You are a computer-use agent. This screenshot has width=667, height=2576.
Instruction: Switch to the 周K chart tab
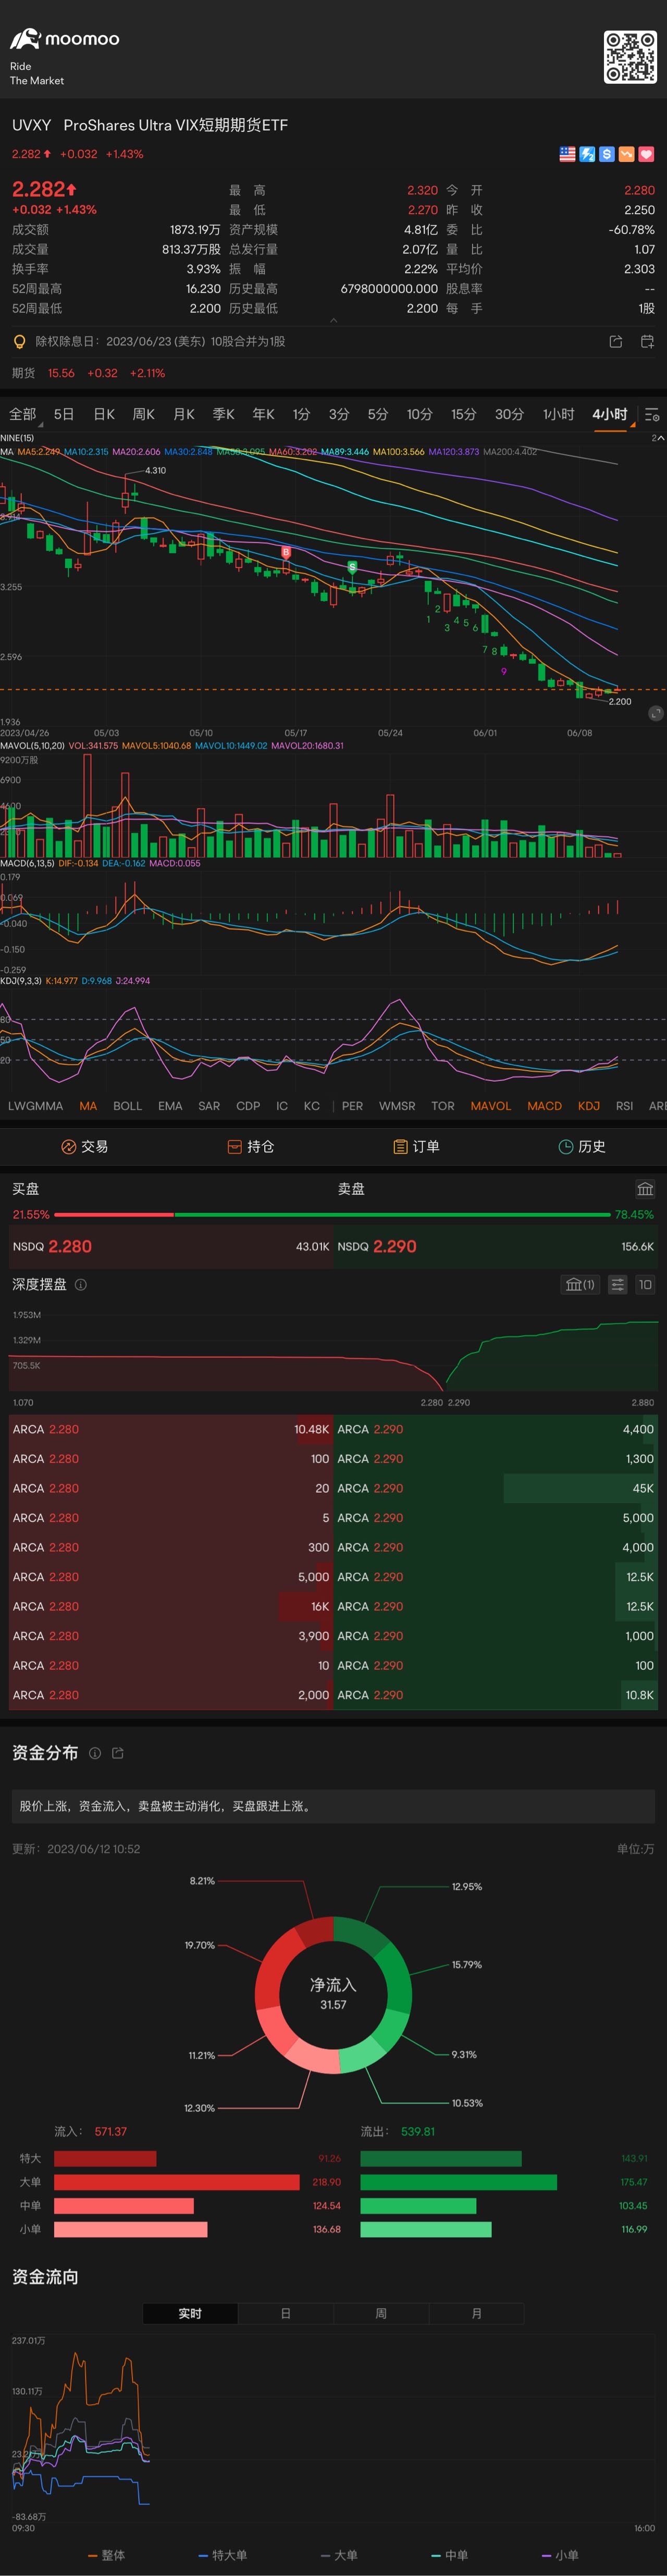(144, 414)
